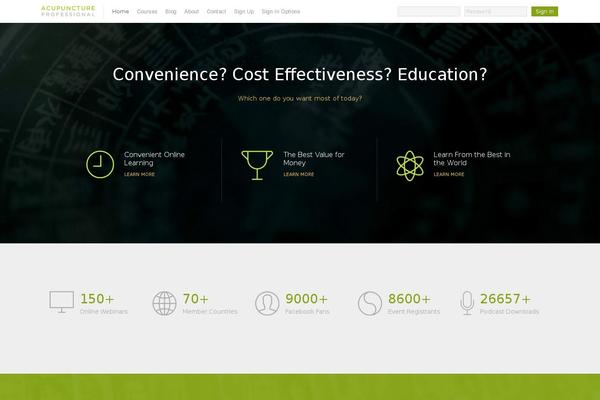The width and height of the screenshot is (600, 400).
Task: Click the 'Podcast Downloads' label
Action: tap(509, 312)
